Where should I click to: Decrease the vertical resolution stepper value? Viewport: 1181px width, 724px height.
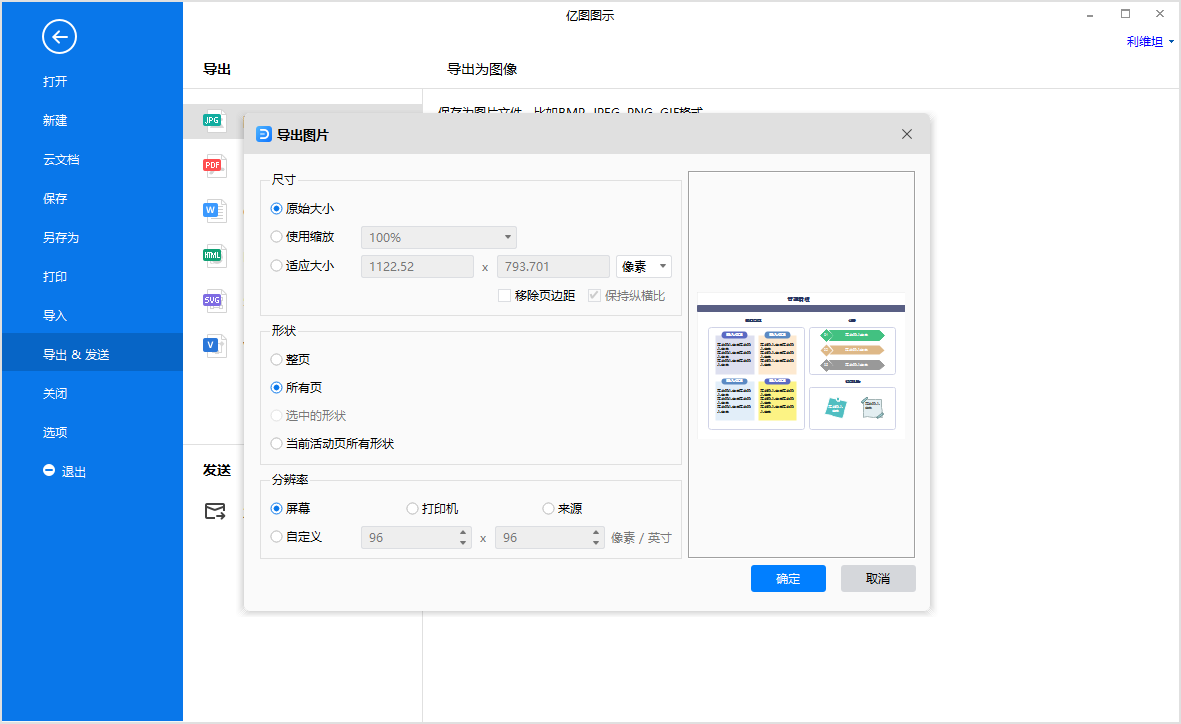[x=596, y=542]
